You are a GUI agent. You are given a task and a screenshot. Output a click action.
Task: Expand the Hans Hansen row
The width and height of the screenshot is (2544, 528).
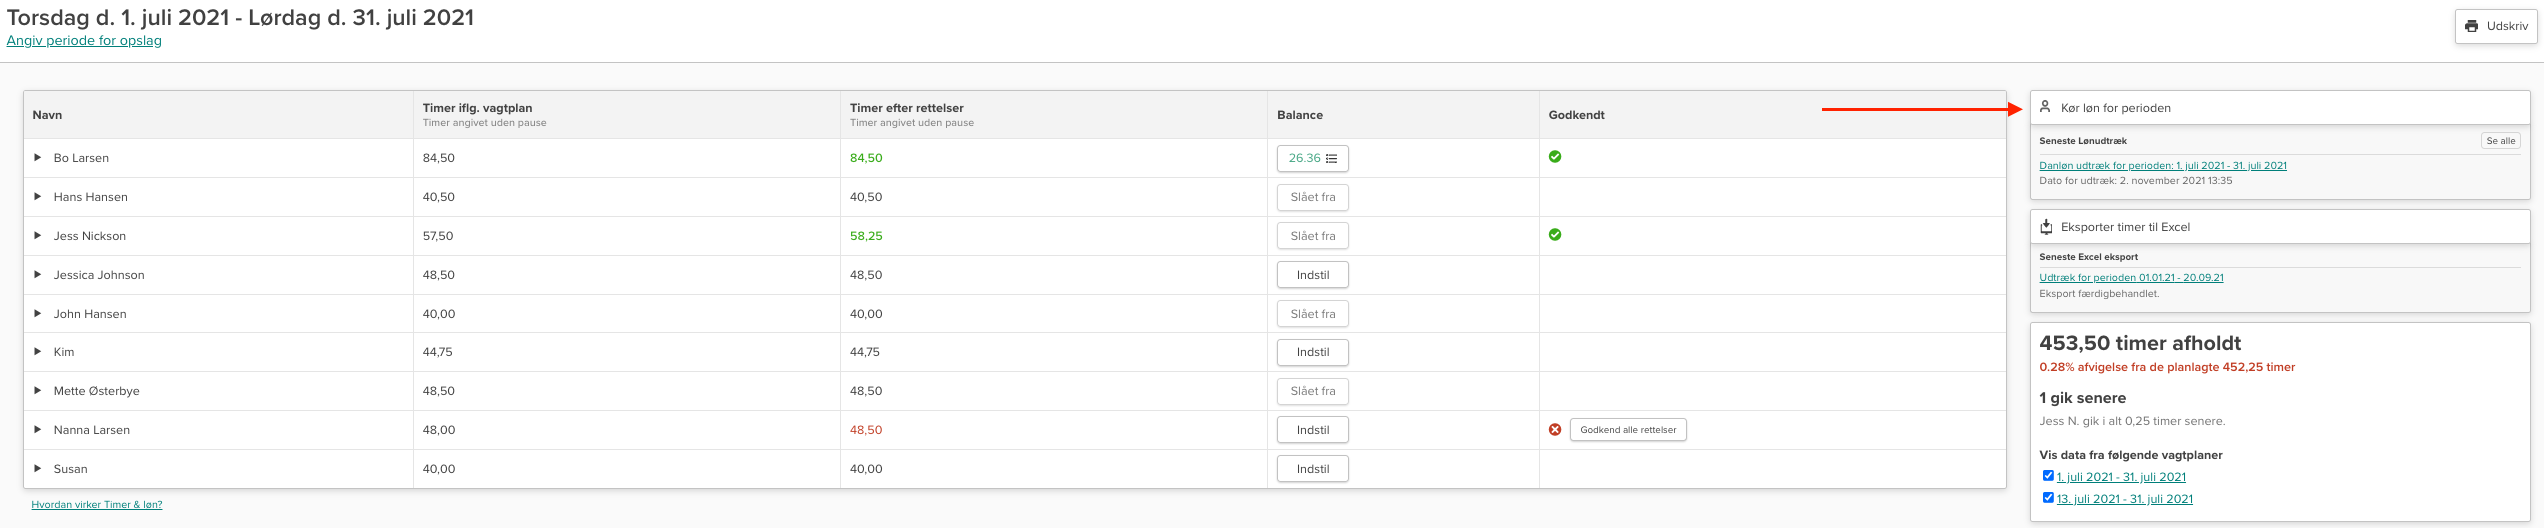click(x=38, y=197)
